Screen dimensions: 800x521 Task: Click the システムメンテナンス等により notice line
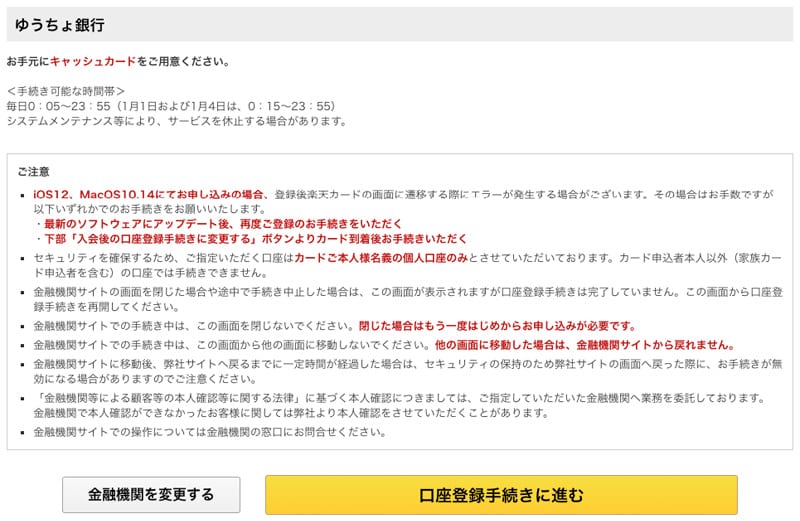pos(177,121)
